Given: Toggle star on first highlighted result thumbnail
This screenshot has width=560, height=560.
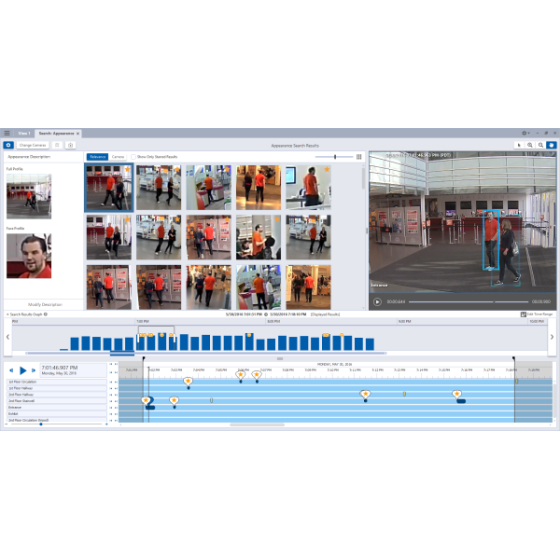Looking at the screenshot, I should tap(128, 169).
